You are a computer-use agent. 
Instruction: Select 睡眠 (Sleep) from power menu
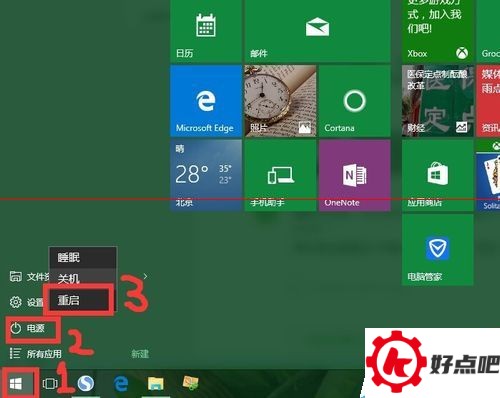pyautogui.click(x=83, y=257)
